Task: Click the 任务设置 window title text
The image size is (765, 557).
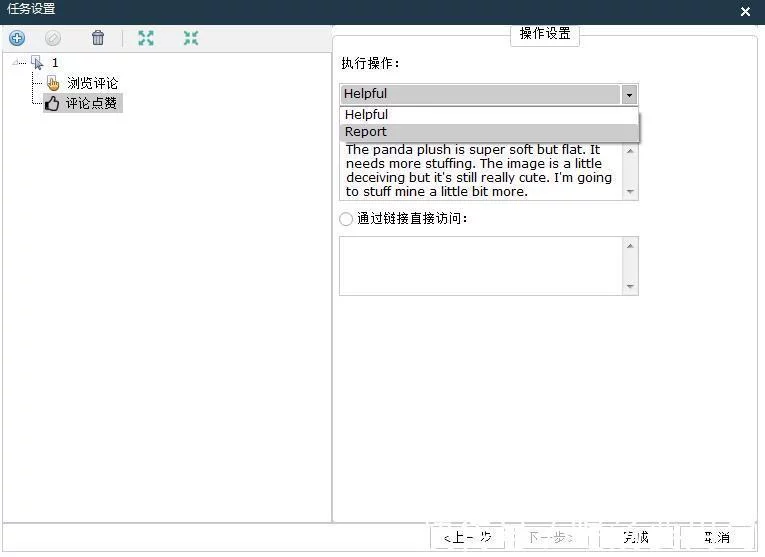Action: click(31, 9)
